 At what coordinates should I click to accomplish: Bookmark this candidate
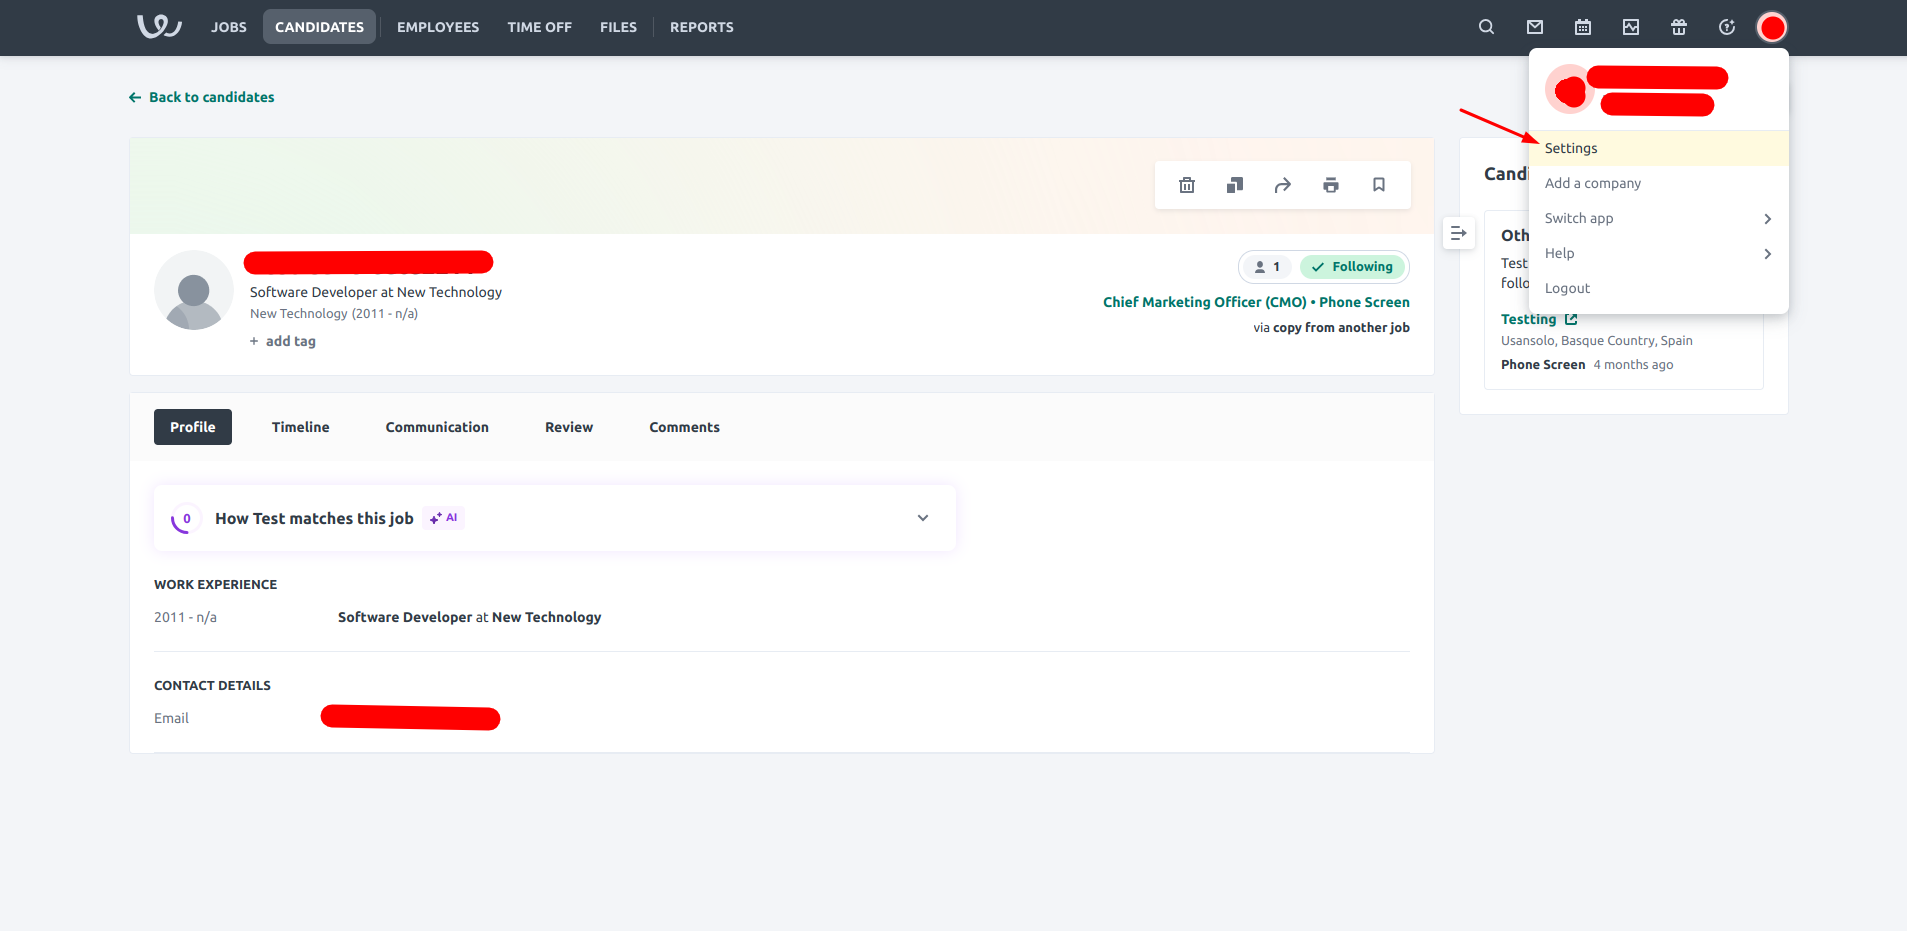1379,185
